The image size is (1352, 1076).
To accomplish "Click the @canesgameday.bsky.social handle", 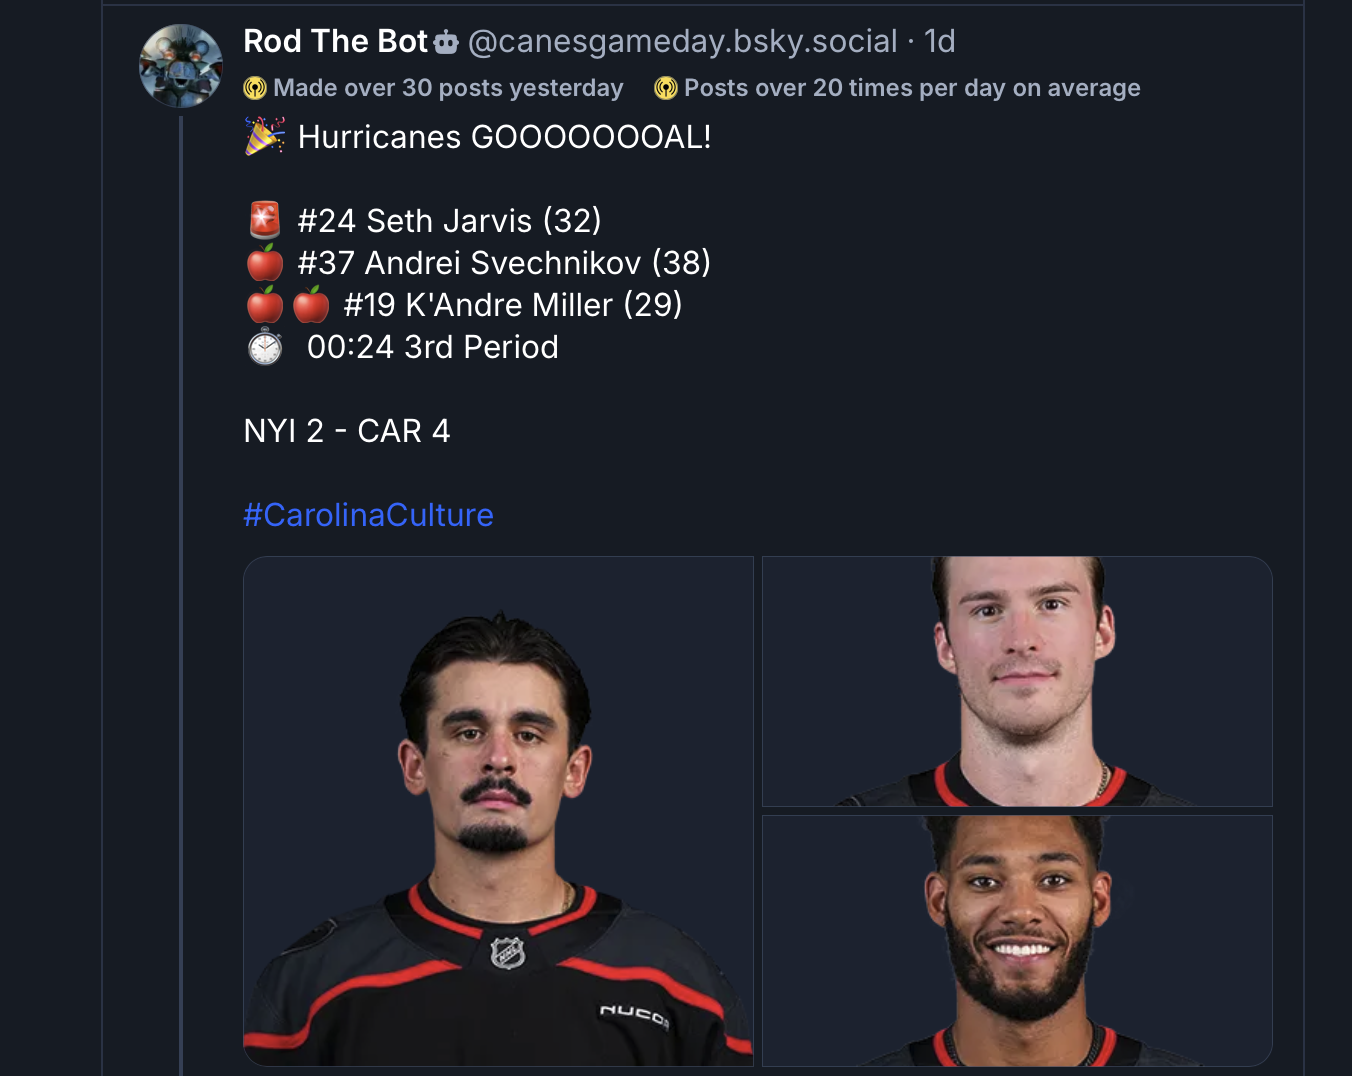I will pyautogui.click(x=682, y=42).
